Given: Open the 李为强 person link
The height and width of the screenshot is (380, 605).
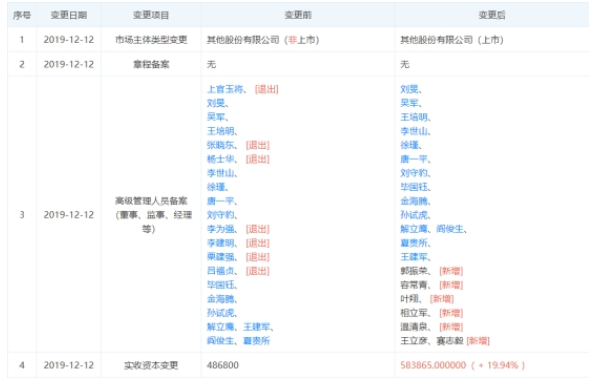Looking at the screenshot, I should 221,229.
